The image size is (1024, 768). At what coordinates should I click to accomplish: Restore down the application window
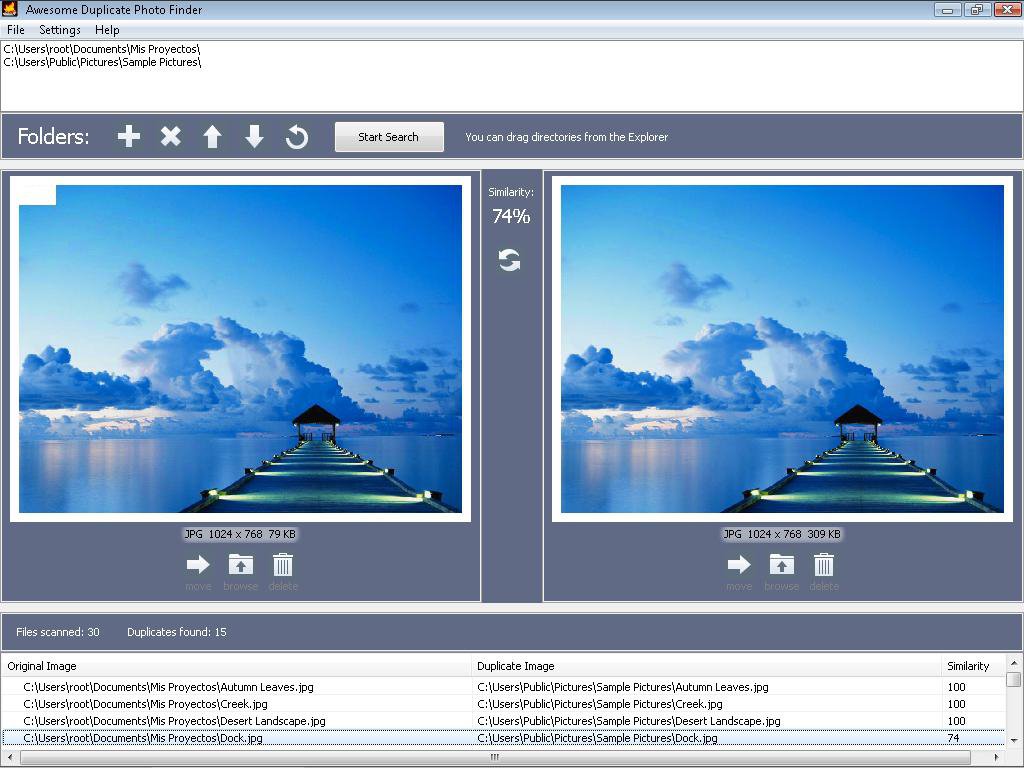click(x=977, y=9)
